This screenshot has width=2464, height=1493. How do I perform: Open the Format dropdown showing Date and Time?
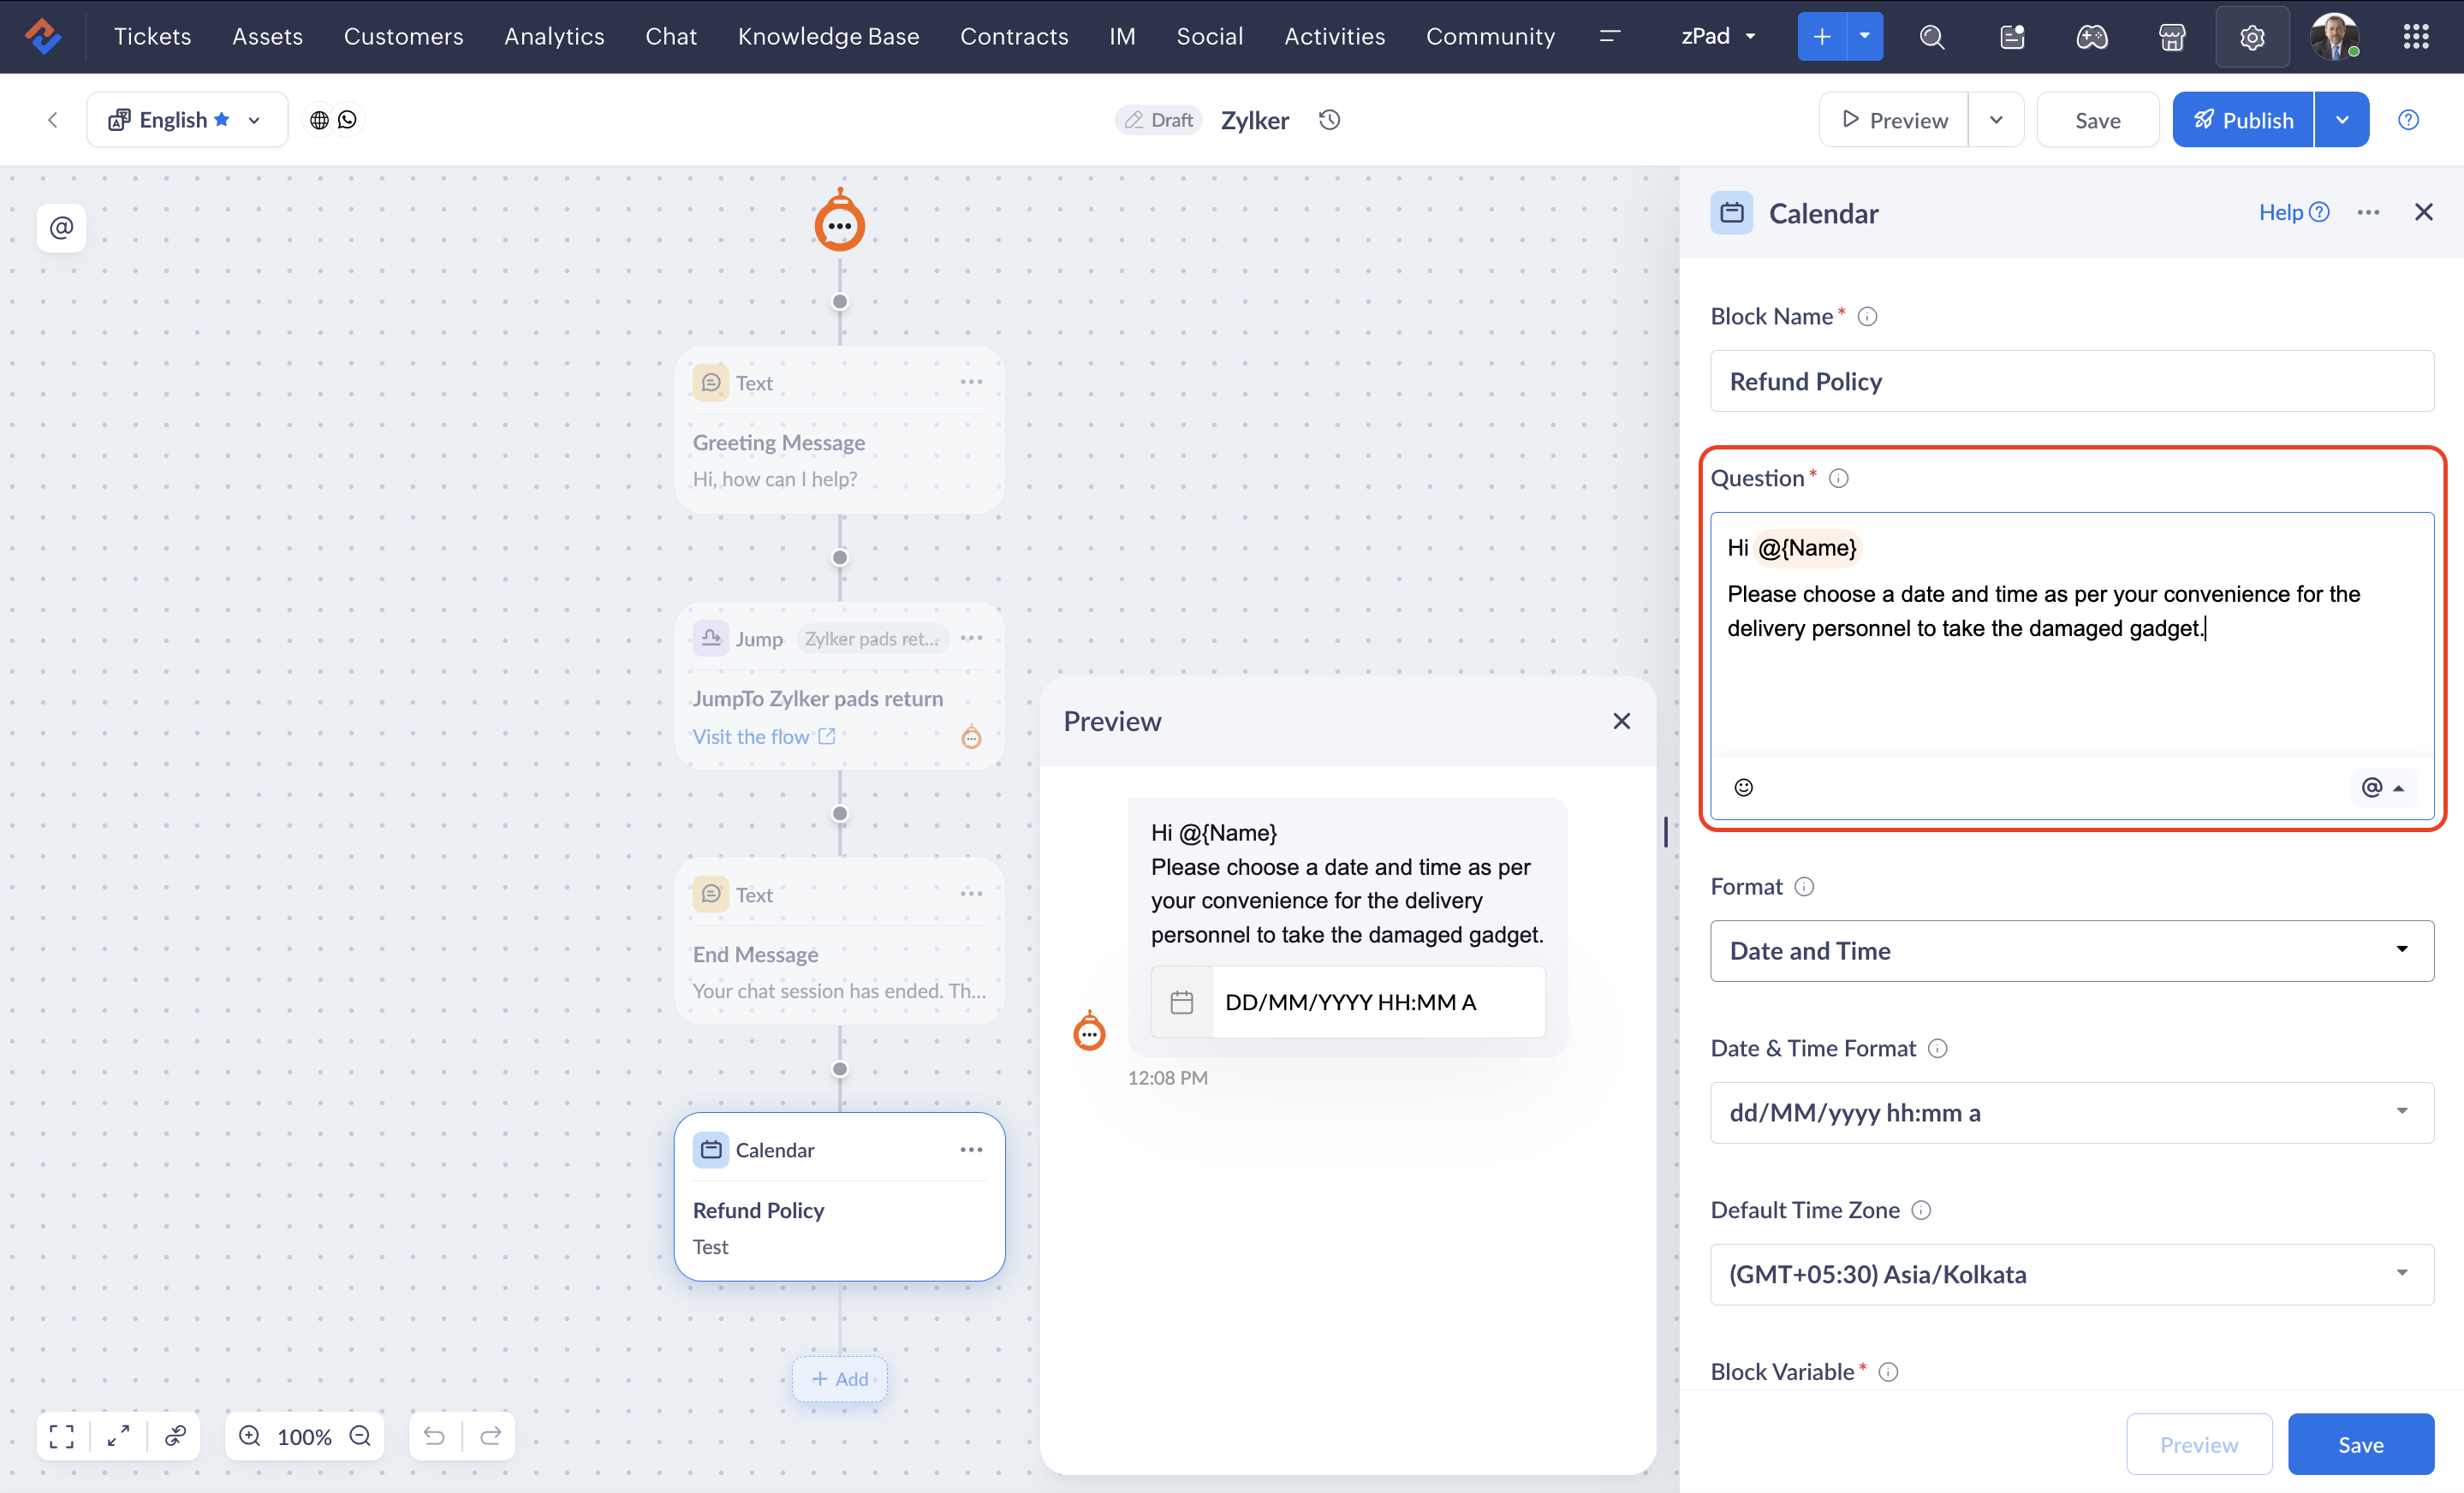[2071, 950]
